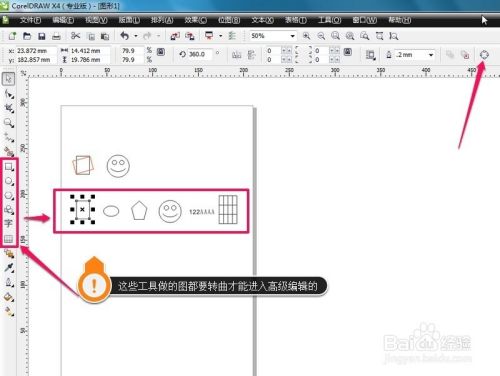Open the 帮助(H) menu
This screenshot has width=500, height=376.
pyautogui.click(x=399, y=20)
